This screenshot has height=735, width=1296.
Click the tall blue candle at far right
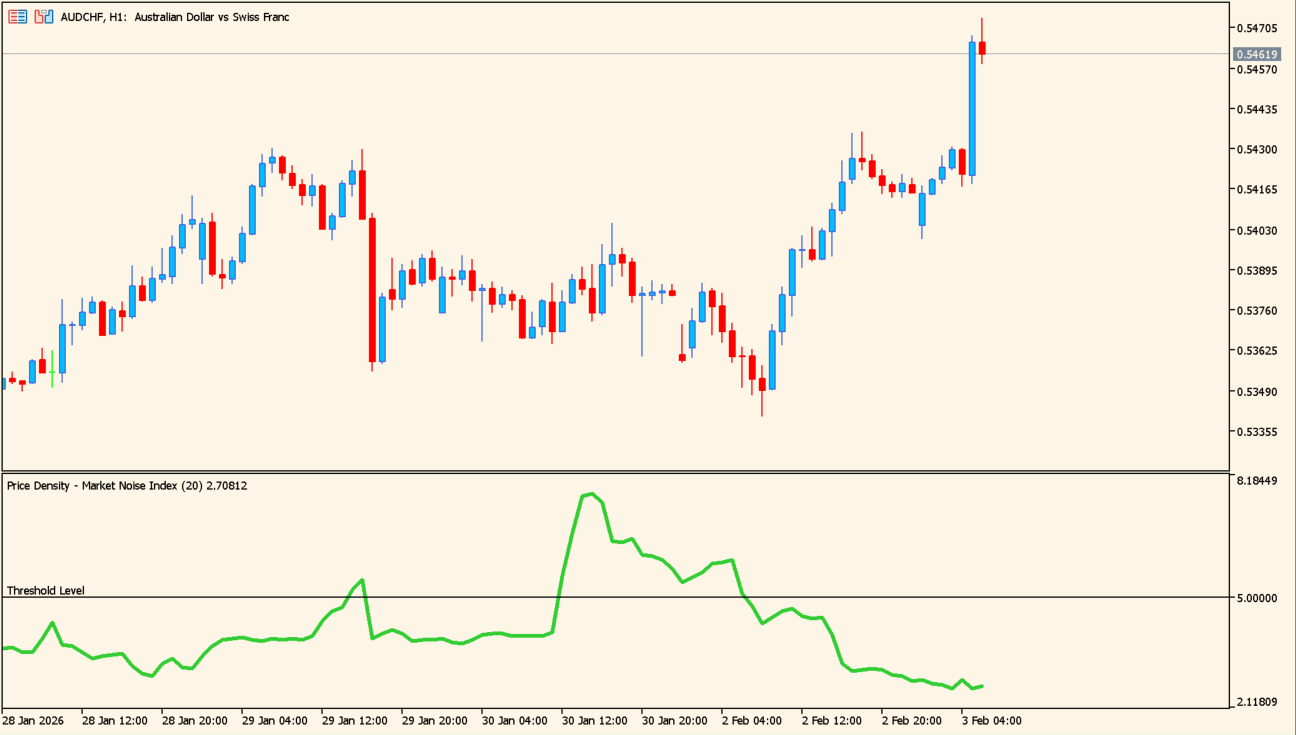[x=971, y=110]
